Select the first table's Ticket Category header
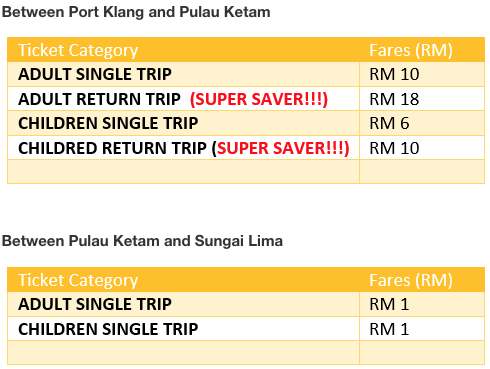This screenshot has height=369, width=490. tap(78, 50)
